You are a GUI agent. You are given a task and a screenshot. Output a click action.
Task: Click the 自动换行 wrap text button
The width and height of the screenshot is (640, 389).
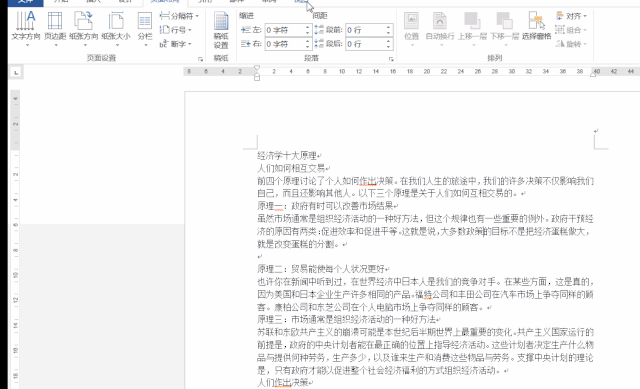click(x=440, y=29)
